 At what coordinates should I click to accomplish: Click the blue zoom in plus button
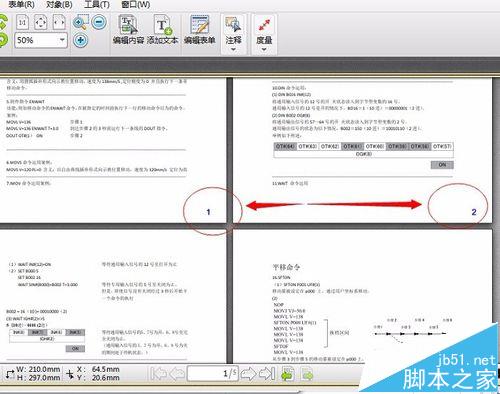tap(80, 40)
